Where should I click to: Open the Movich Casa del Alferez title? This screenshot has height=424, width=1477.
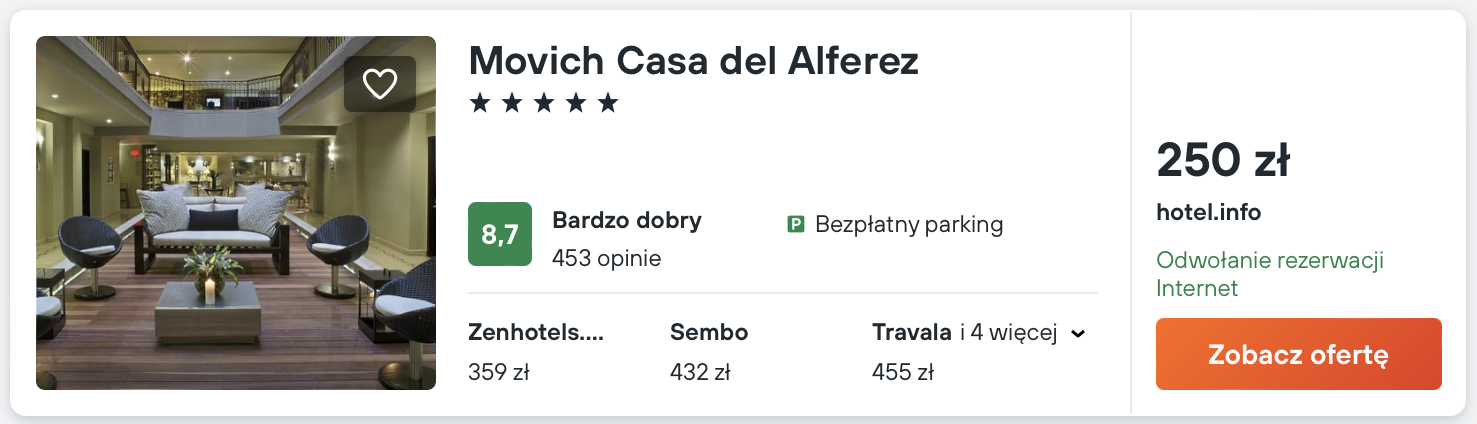point(693,62)
